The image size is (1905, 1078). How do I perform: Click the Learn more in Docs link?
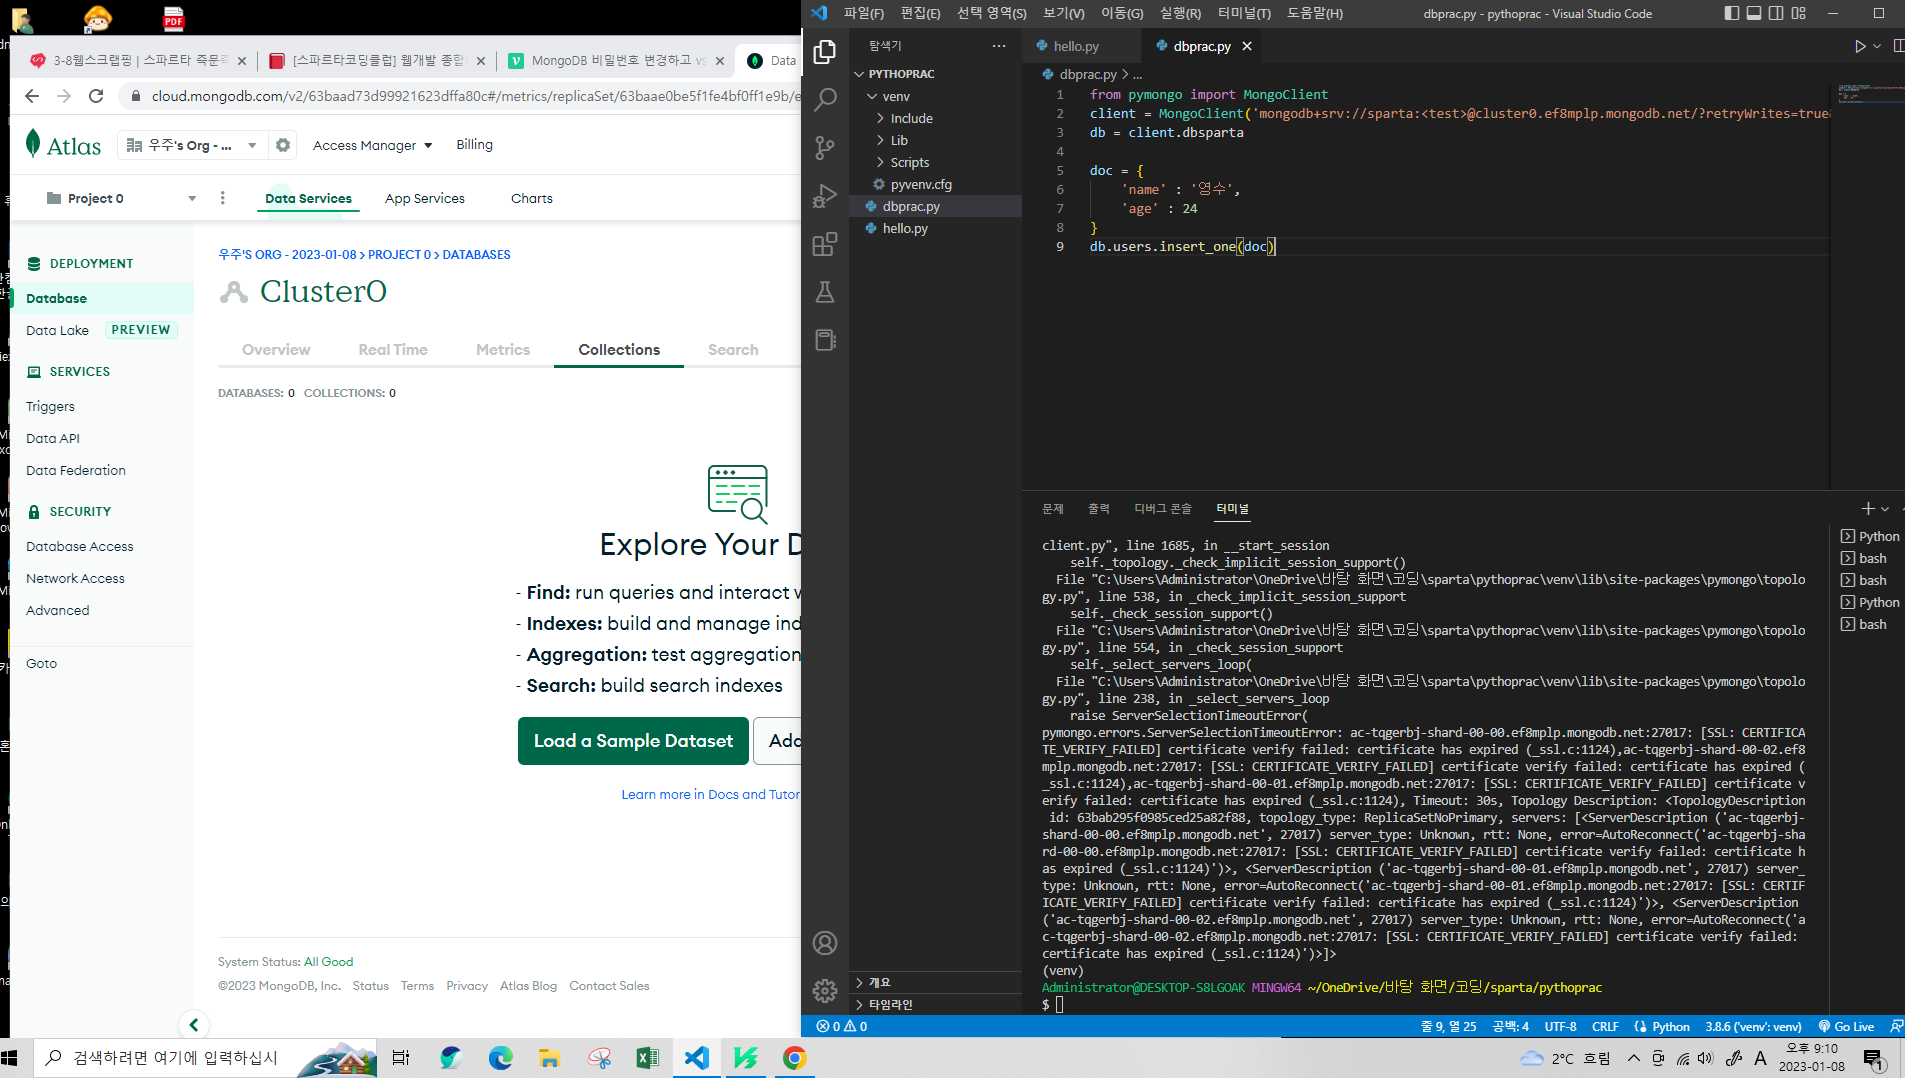pyautogui.click(x=711, y=795)
